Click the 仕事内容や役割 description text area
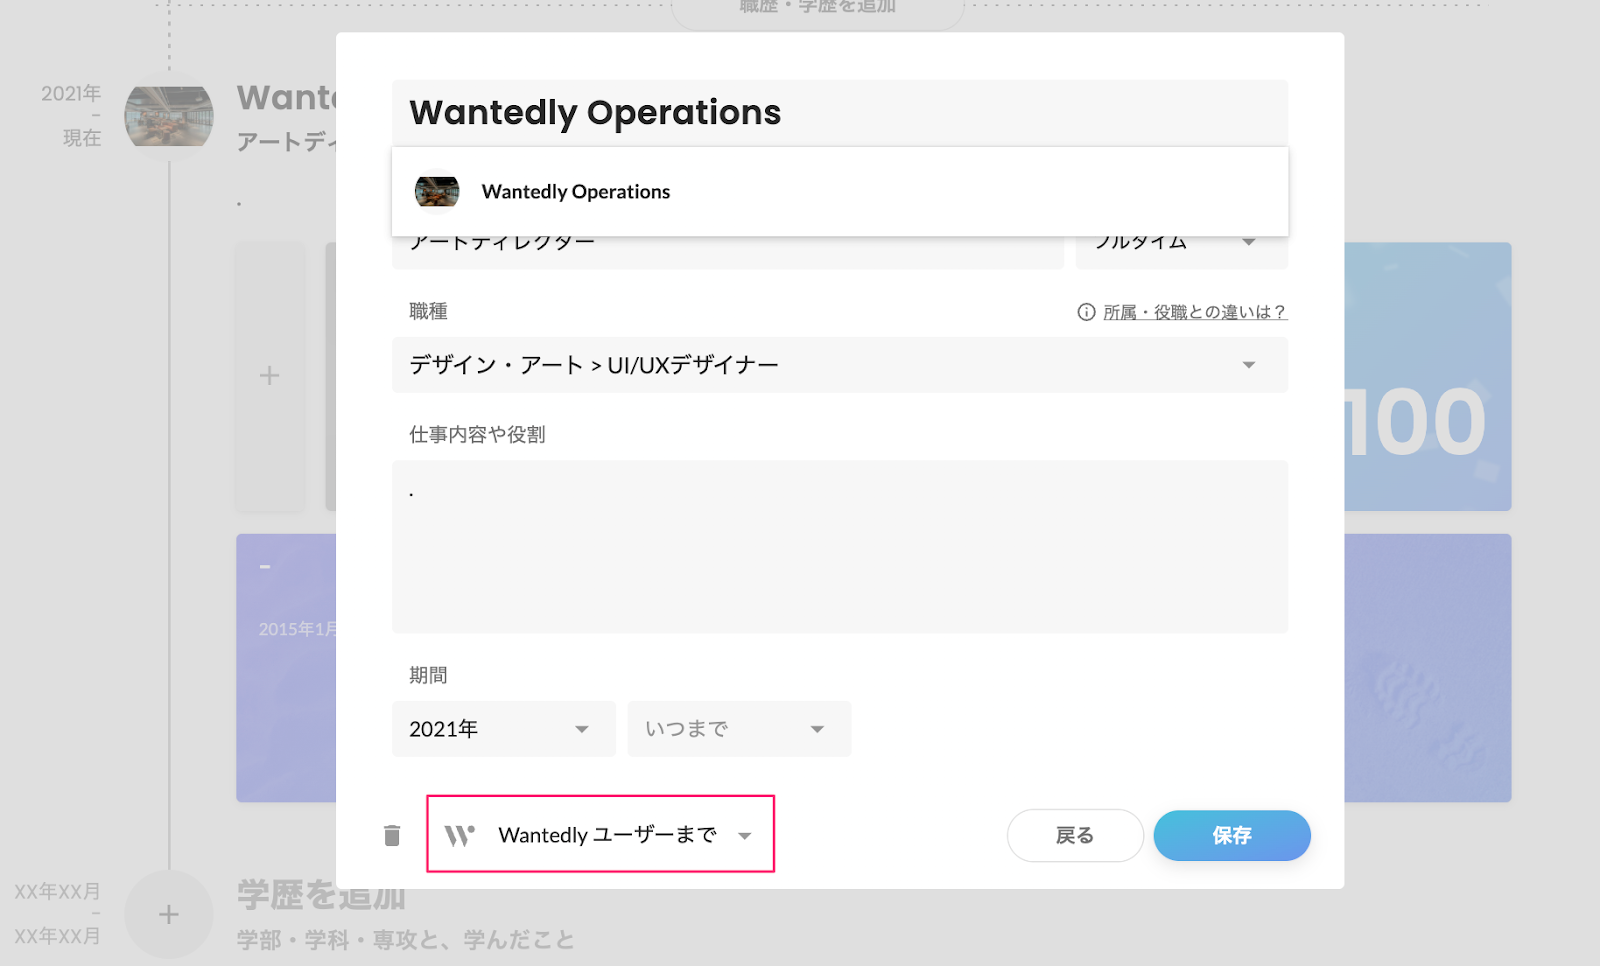This screenshot has width=1600, height=966. [x=840, y=547]
